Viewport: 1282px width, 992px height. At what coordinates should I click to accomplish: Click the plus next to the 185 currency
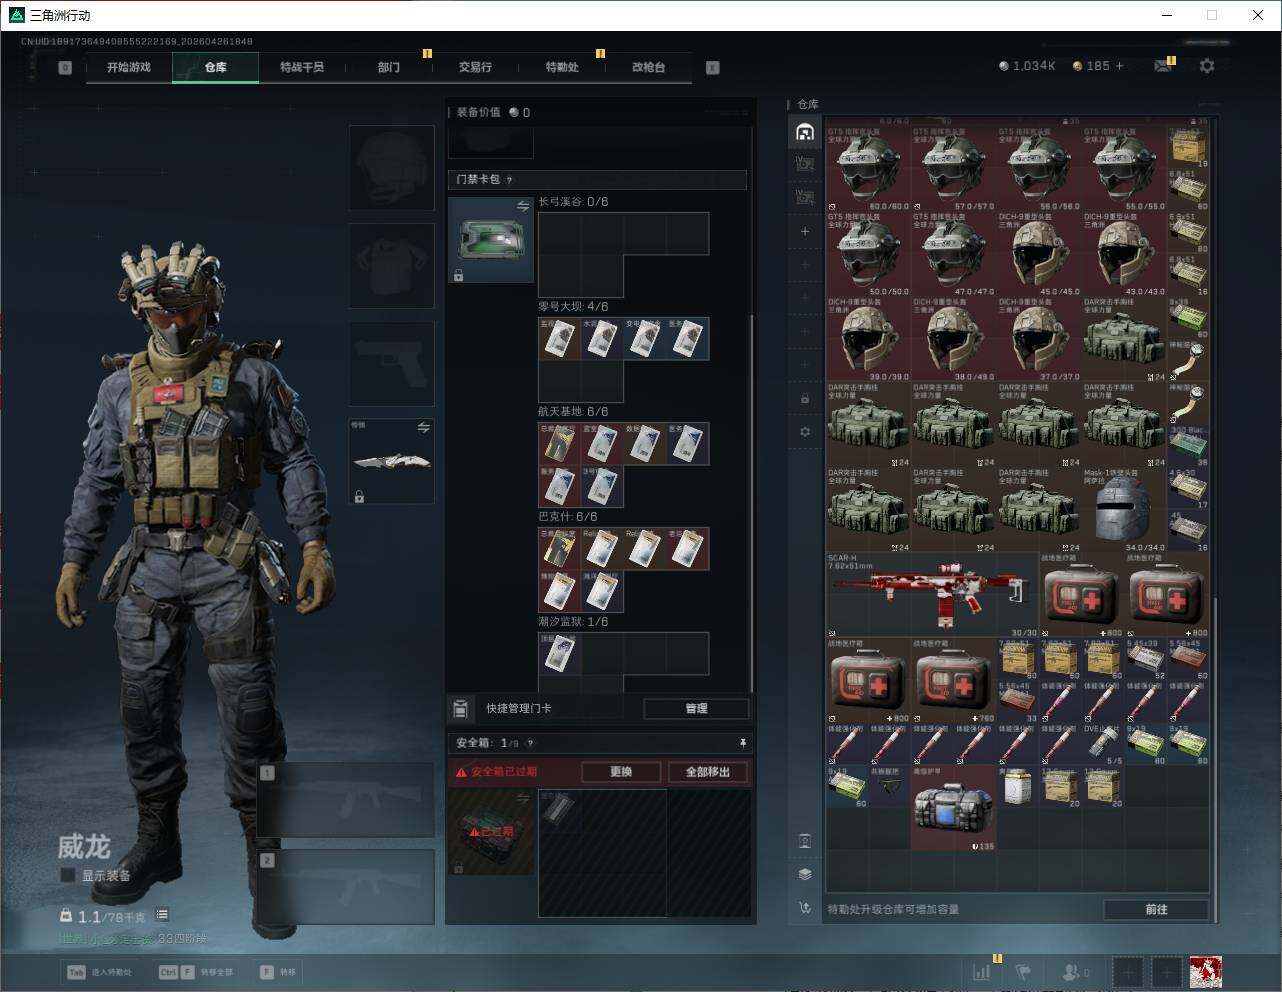pyautogui.click(x=1119, y=66)
